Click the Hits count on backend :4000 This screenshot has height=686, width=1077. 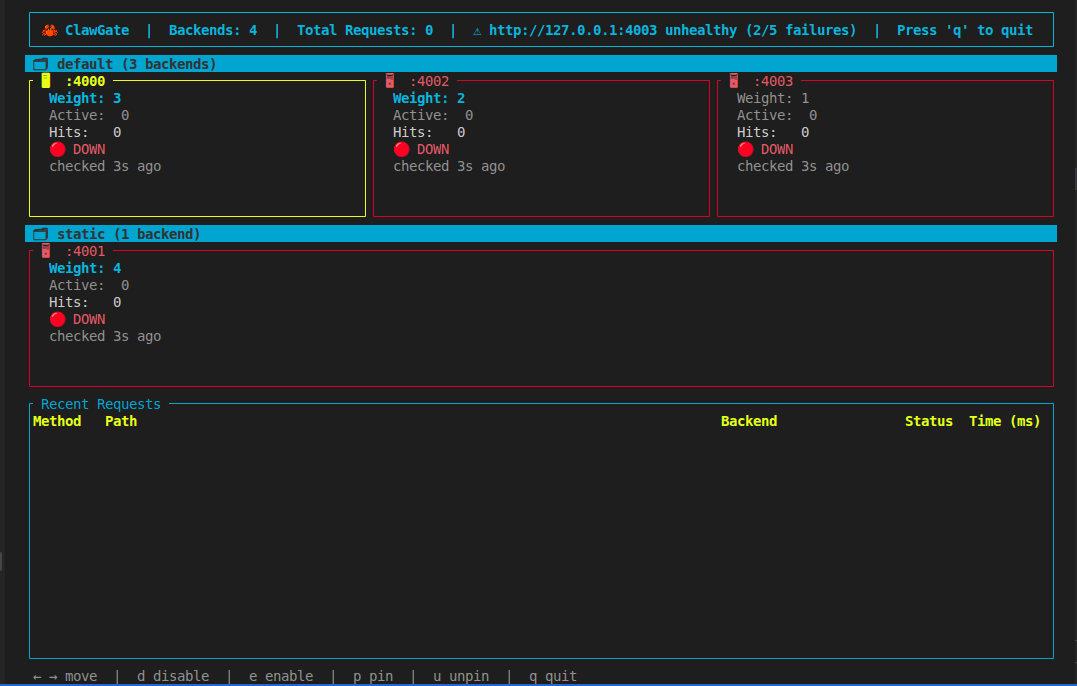85,133
